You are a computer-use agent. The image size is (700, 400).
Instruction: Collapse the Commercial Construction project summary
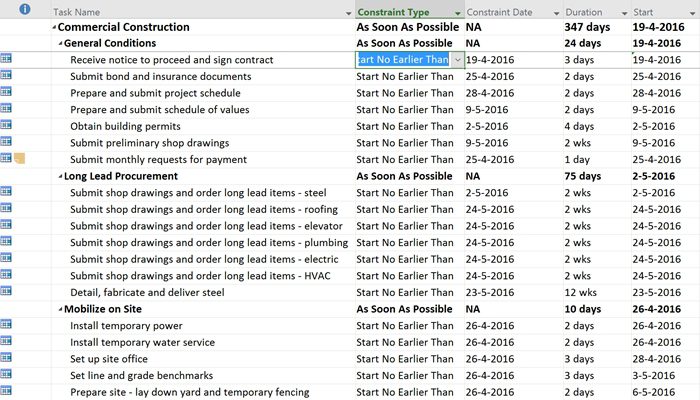click(x=54, y=28)
